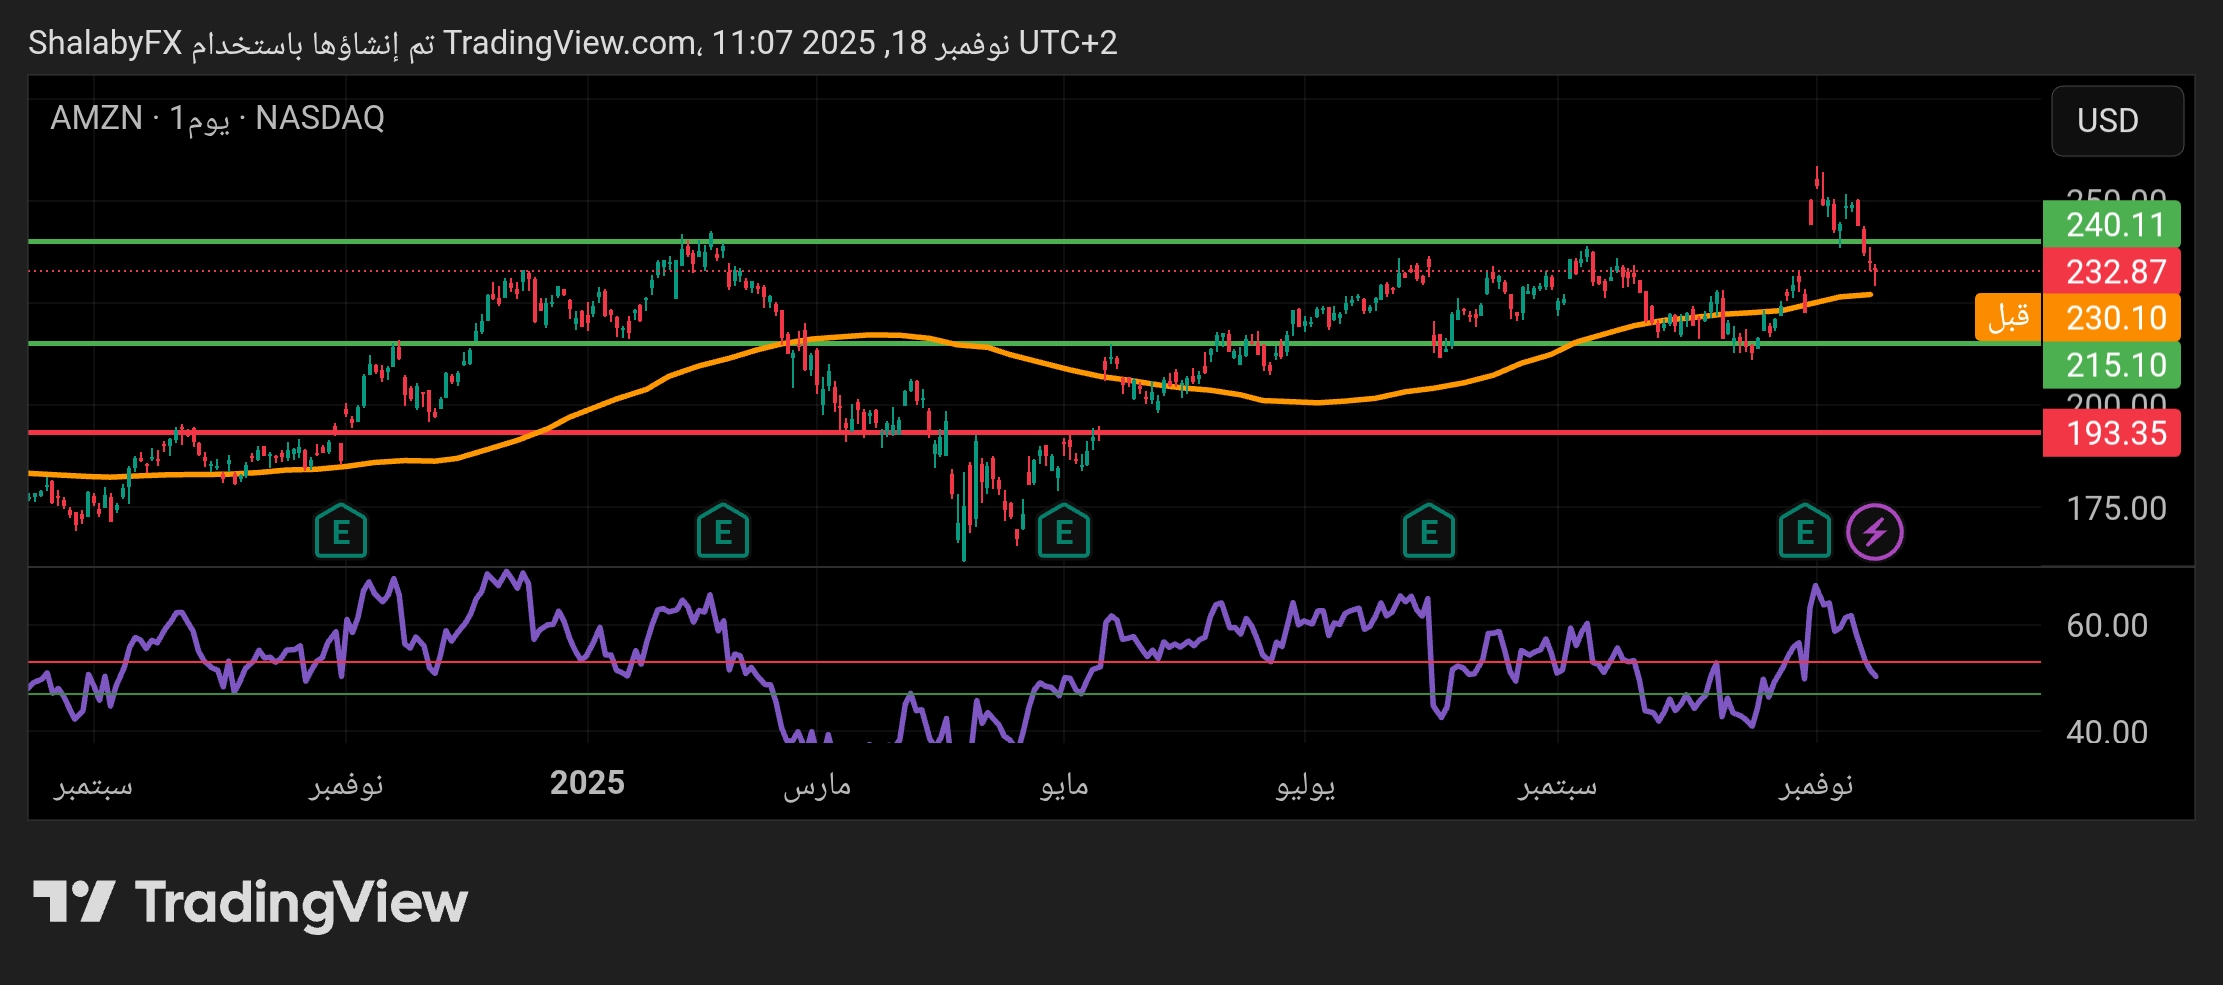Click the TradingView logo at the bottom
Screen dimensions: 2223x985
point(250,903)
